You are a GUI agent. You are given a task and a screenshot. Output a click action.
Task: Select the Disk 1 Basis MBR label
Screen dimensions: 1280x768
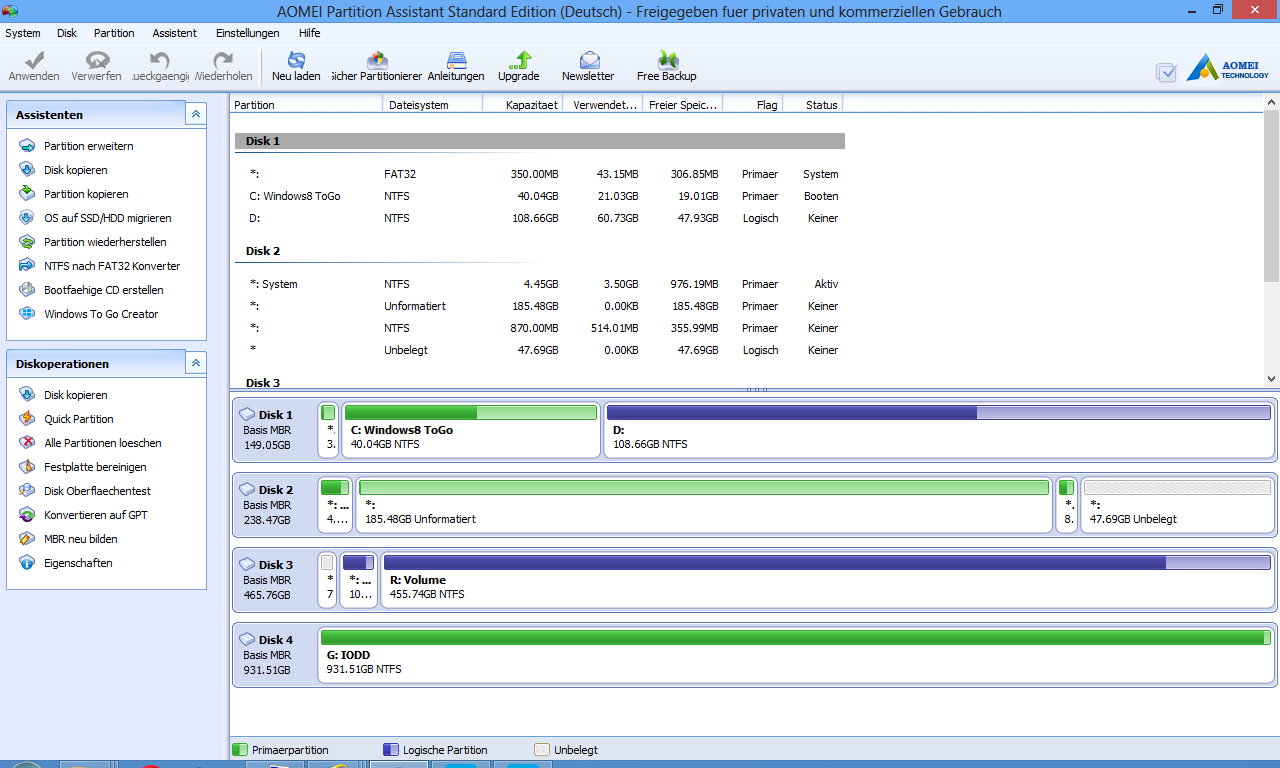click(x=268, y=430)
